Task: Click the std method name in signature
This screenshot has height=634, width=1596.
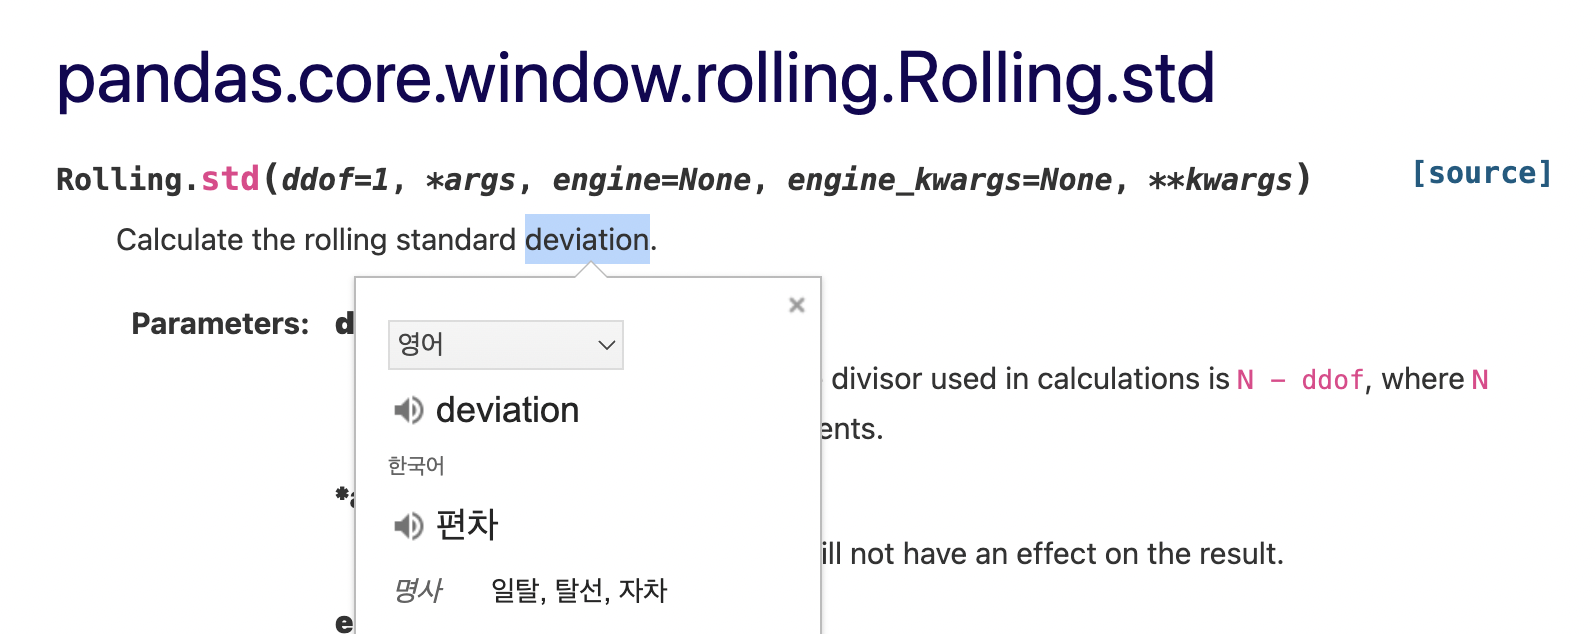Action: pyautogui.click(x=230, y=179)
